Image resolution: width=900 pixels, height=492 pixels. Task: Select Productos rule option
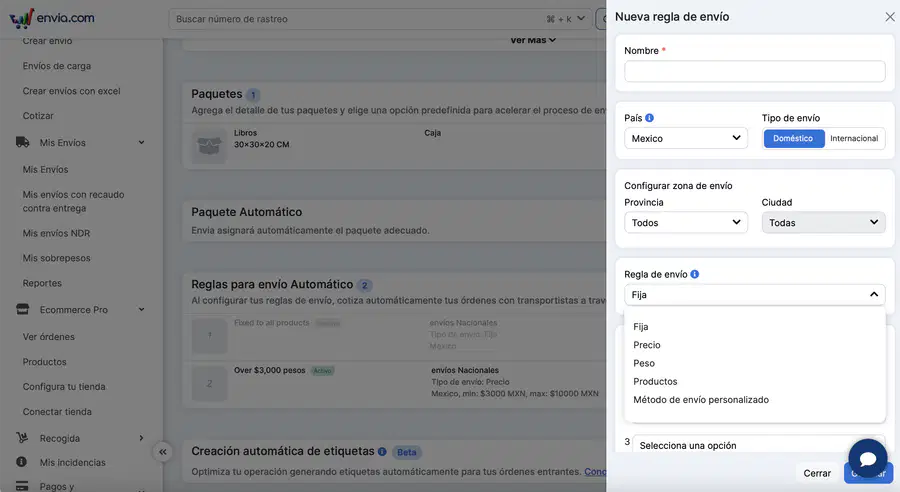point(655,382)
